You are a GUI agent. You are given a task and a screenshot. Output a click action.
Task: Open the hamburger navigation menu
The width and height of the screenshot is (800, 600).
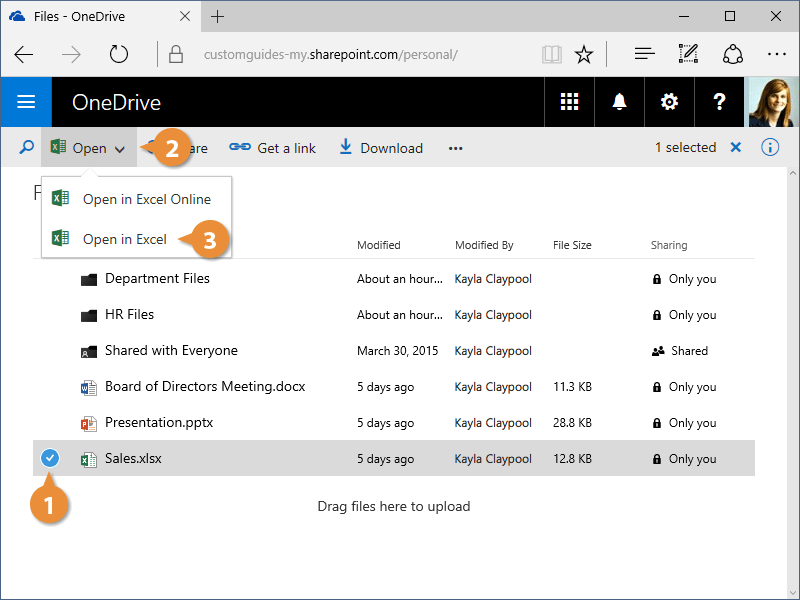coord(26,102)
